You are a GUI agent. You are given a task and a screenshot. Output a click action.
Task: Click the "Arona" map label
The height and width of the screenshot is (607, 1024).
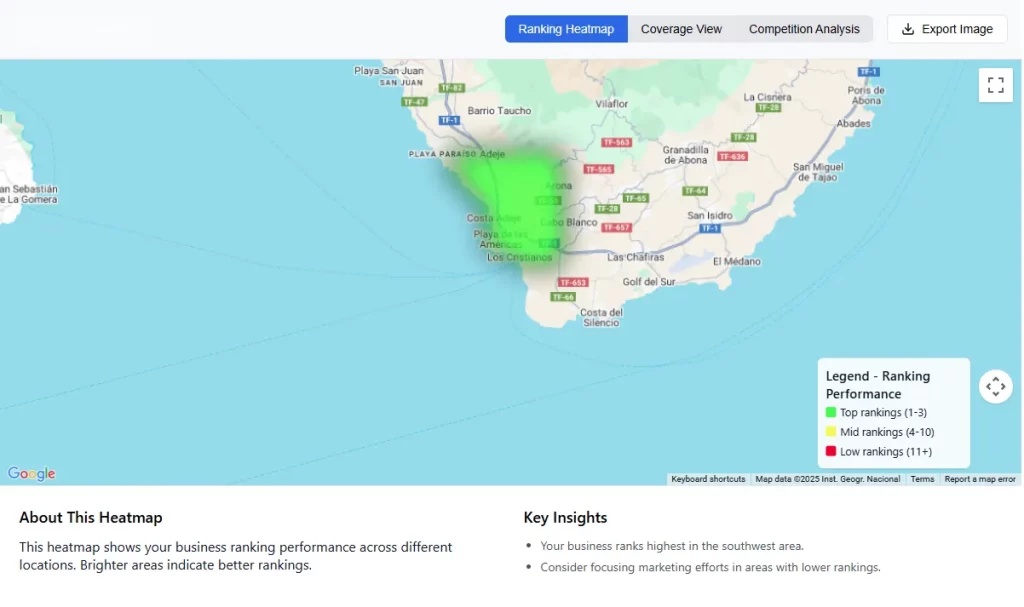(x=558, y=186)
